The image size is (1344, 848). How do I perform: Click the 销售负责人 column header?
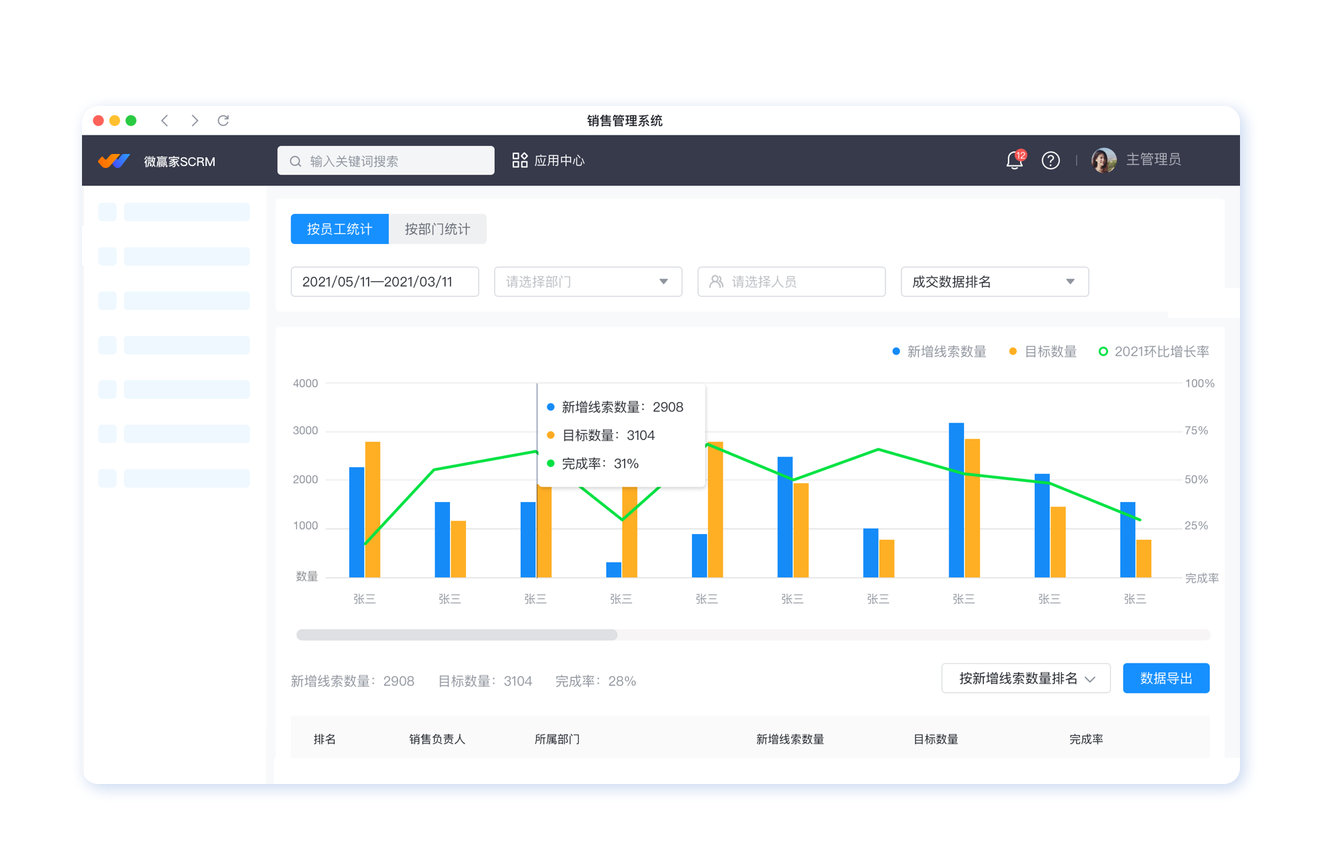click(x=437, y=740)
